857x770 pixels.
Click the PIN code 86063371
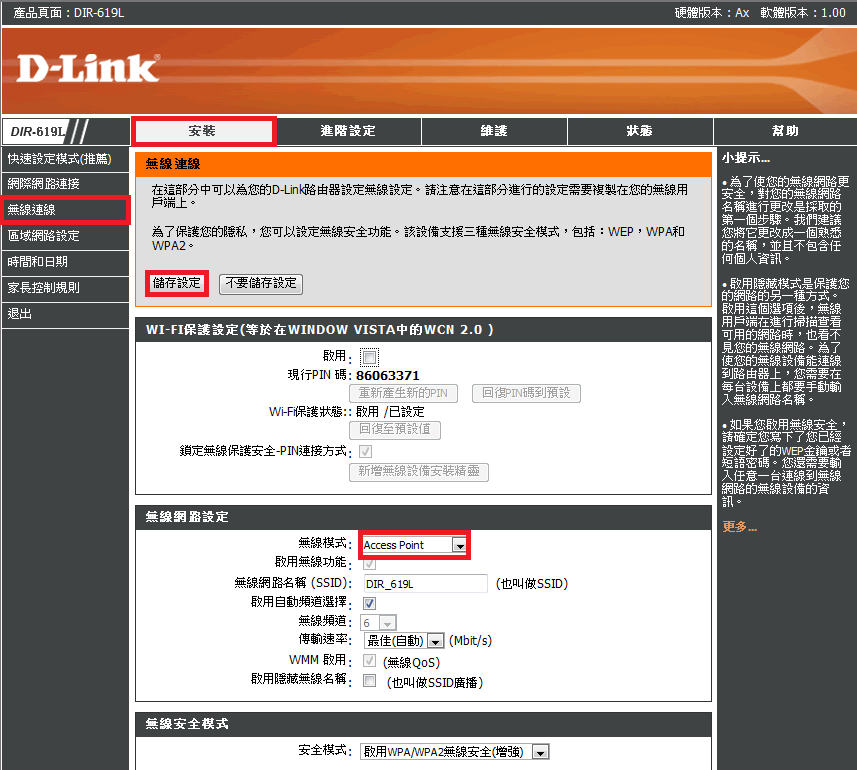point(388,376)
